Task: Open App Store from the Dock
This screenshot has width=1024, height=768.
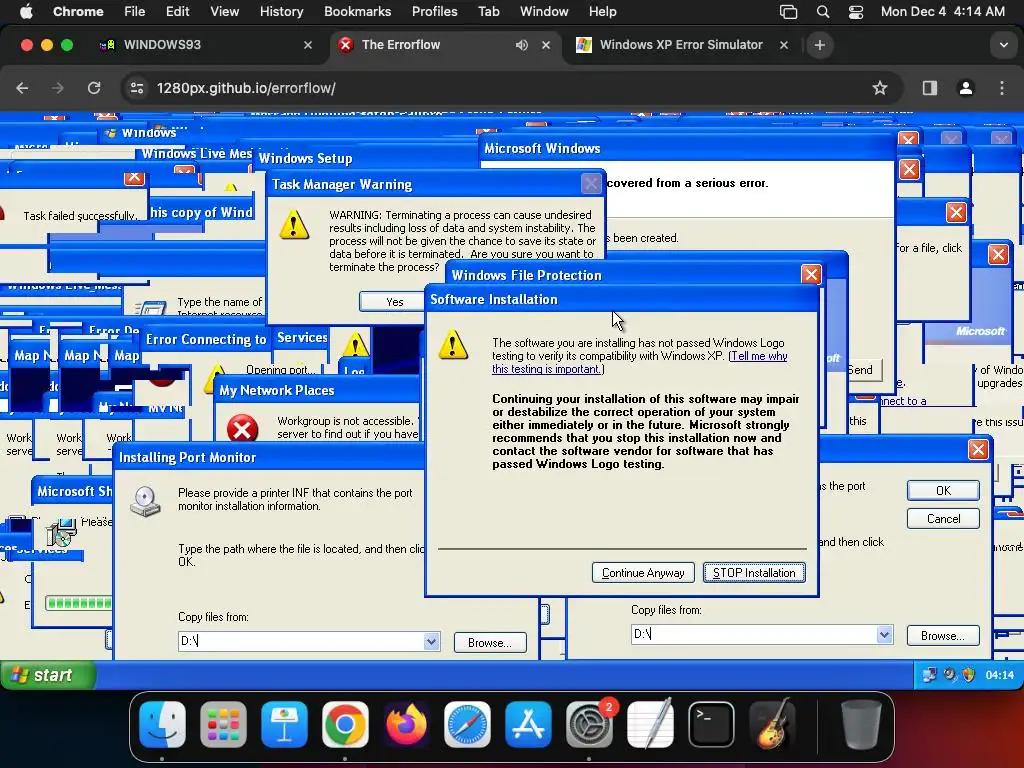Action: click(528, 724)
